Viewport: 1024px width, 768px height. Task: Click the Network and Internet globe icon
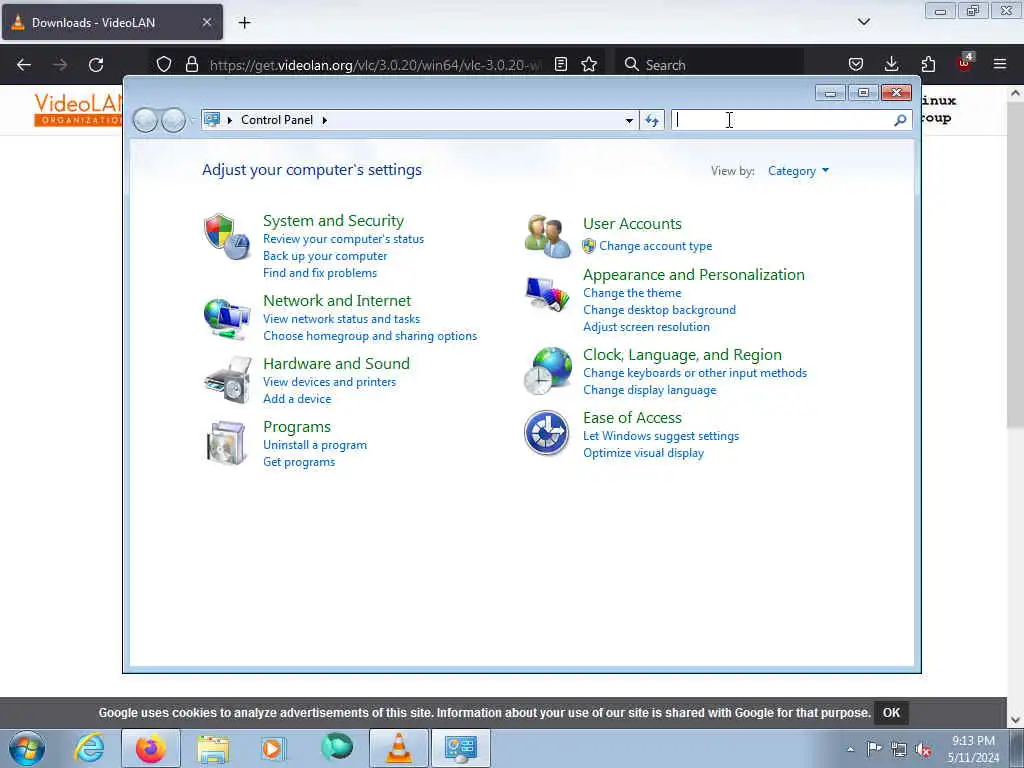pyautogui.click(x=227, y=319)
